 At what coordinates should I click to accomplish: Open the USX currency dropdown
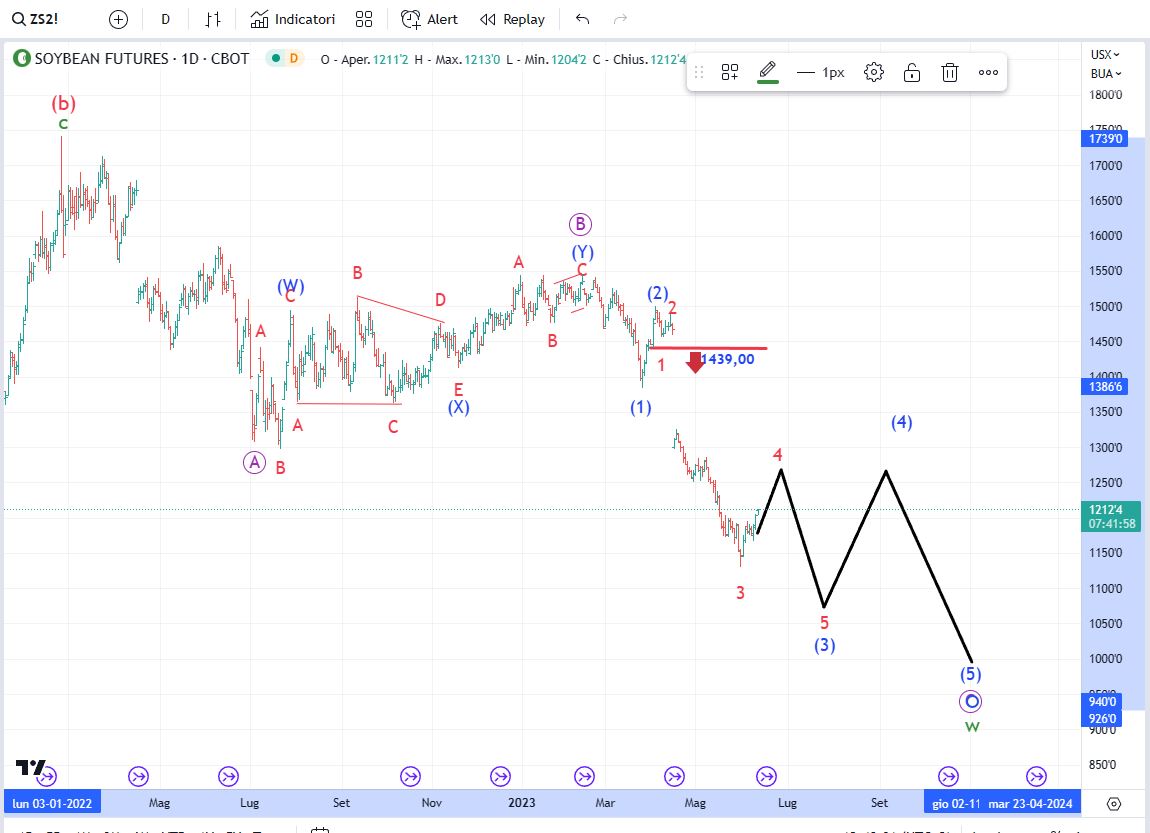[x=1105, y=55]
